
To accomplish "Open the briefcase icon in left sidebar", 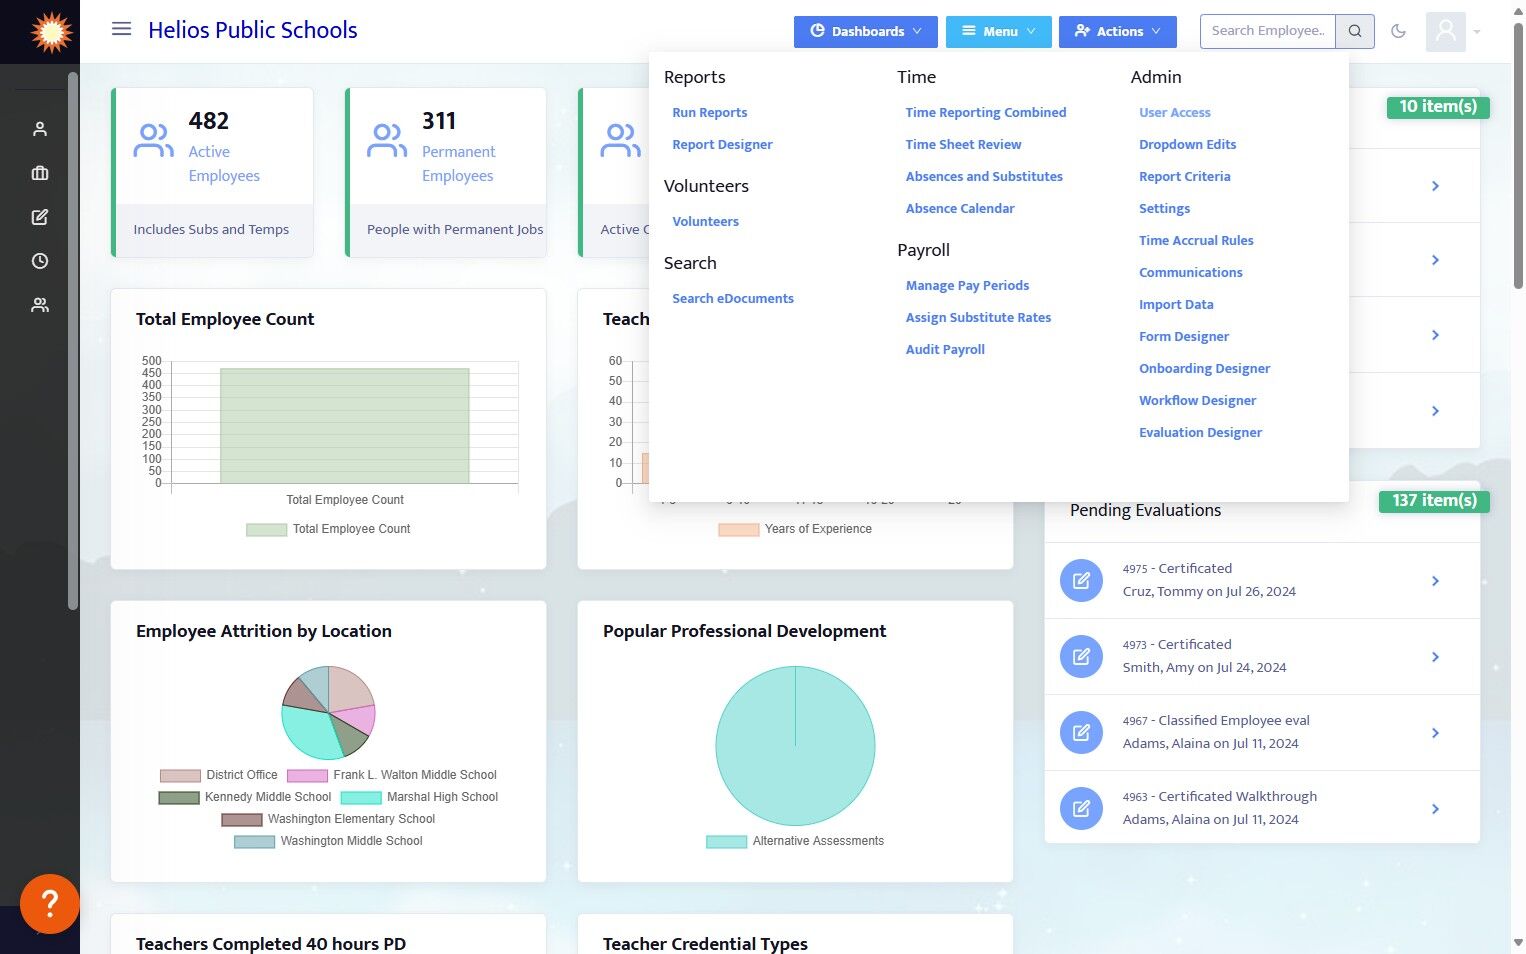I will coord(40,173).
